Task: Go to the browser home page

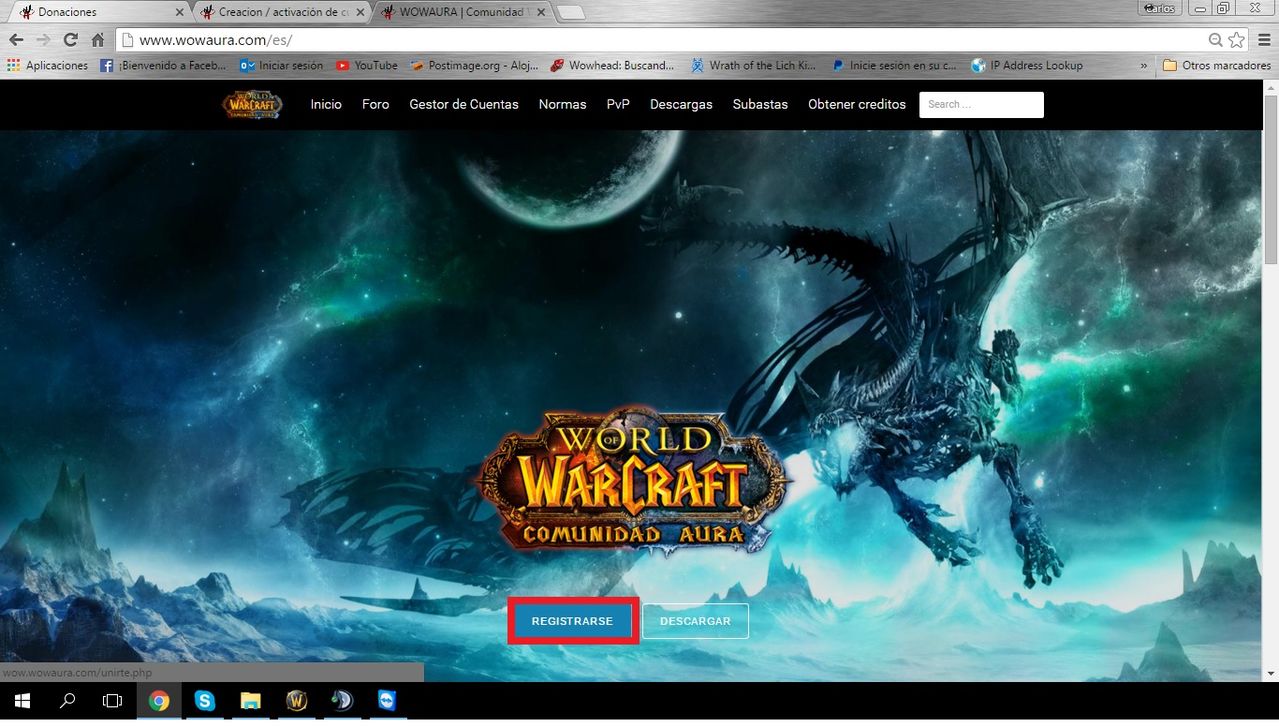Action: [x=97, y=40]
